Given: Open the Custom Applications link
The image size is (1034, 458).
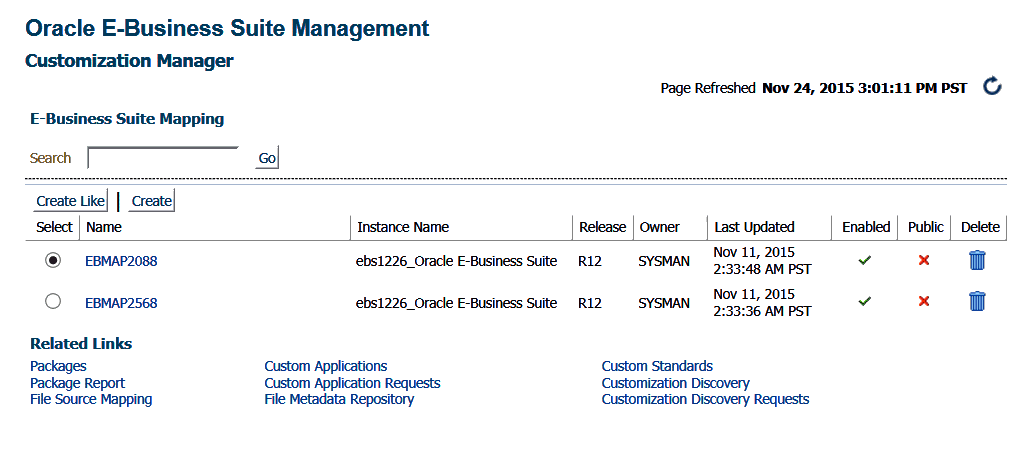Looking at the screenshot, I should (325, 366).
